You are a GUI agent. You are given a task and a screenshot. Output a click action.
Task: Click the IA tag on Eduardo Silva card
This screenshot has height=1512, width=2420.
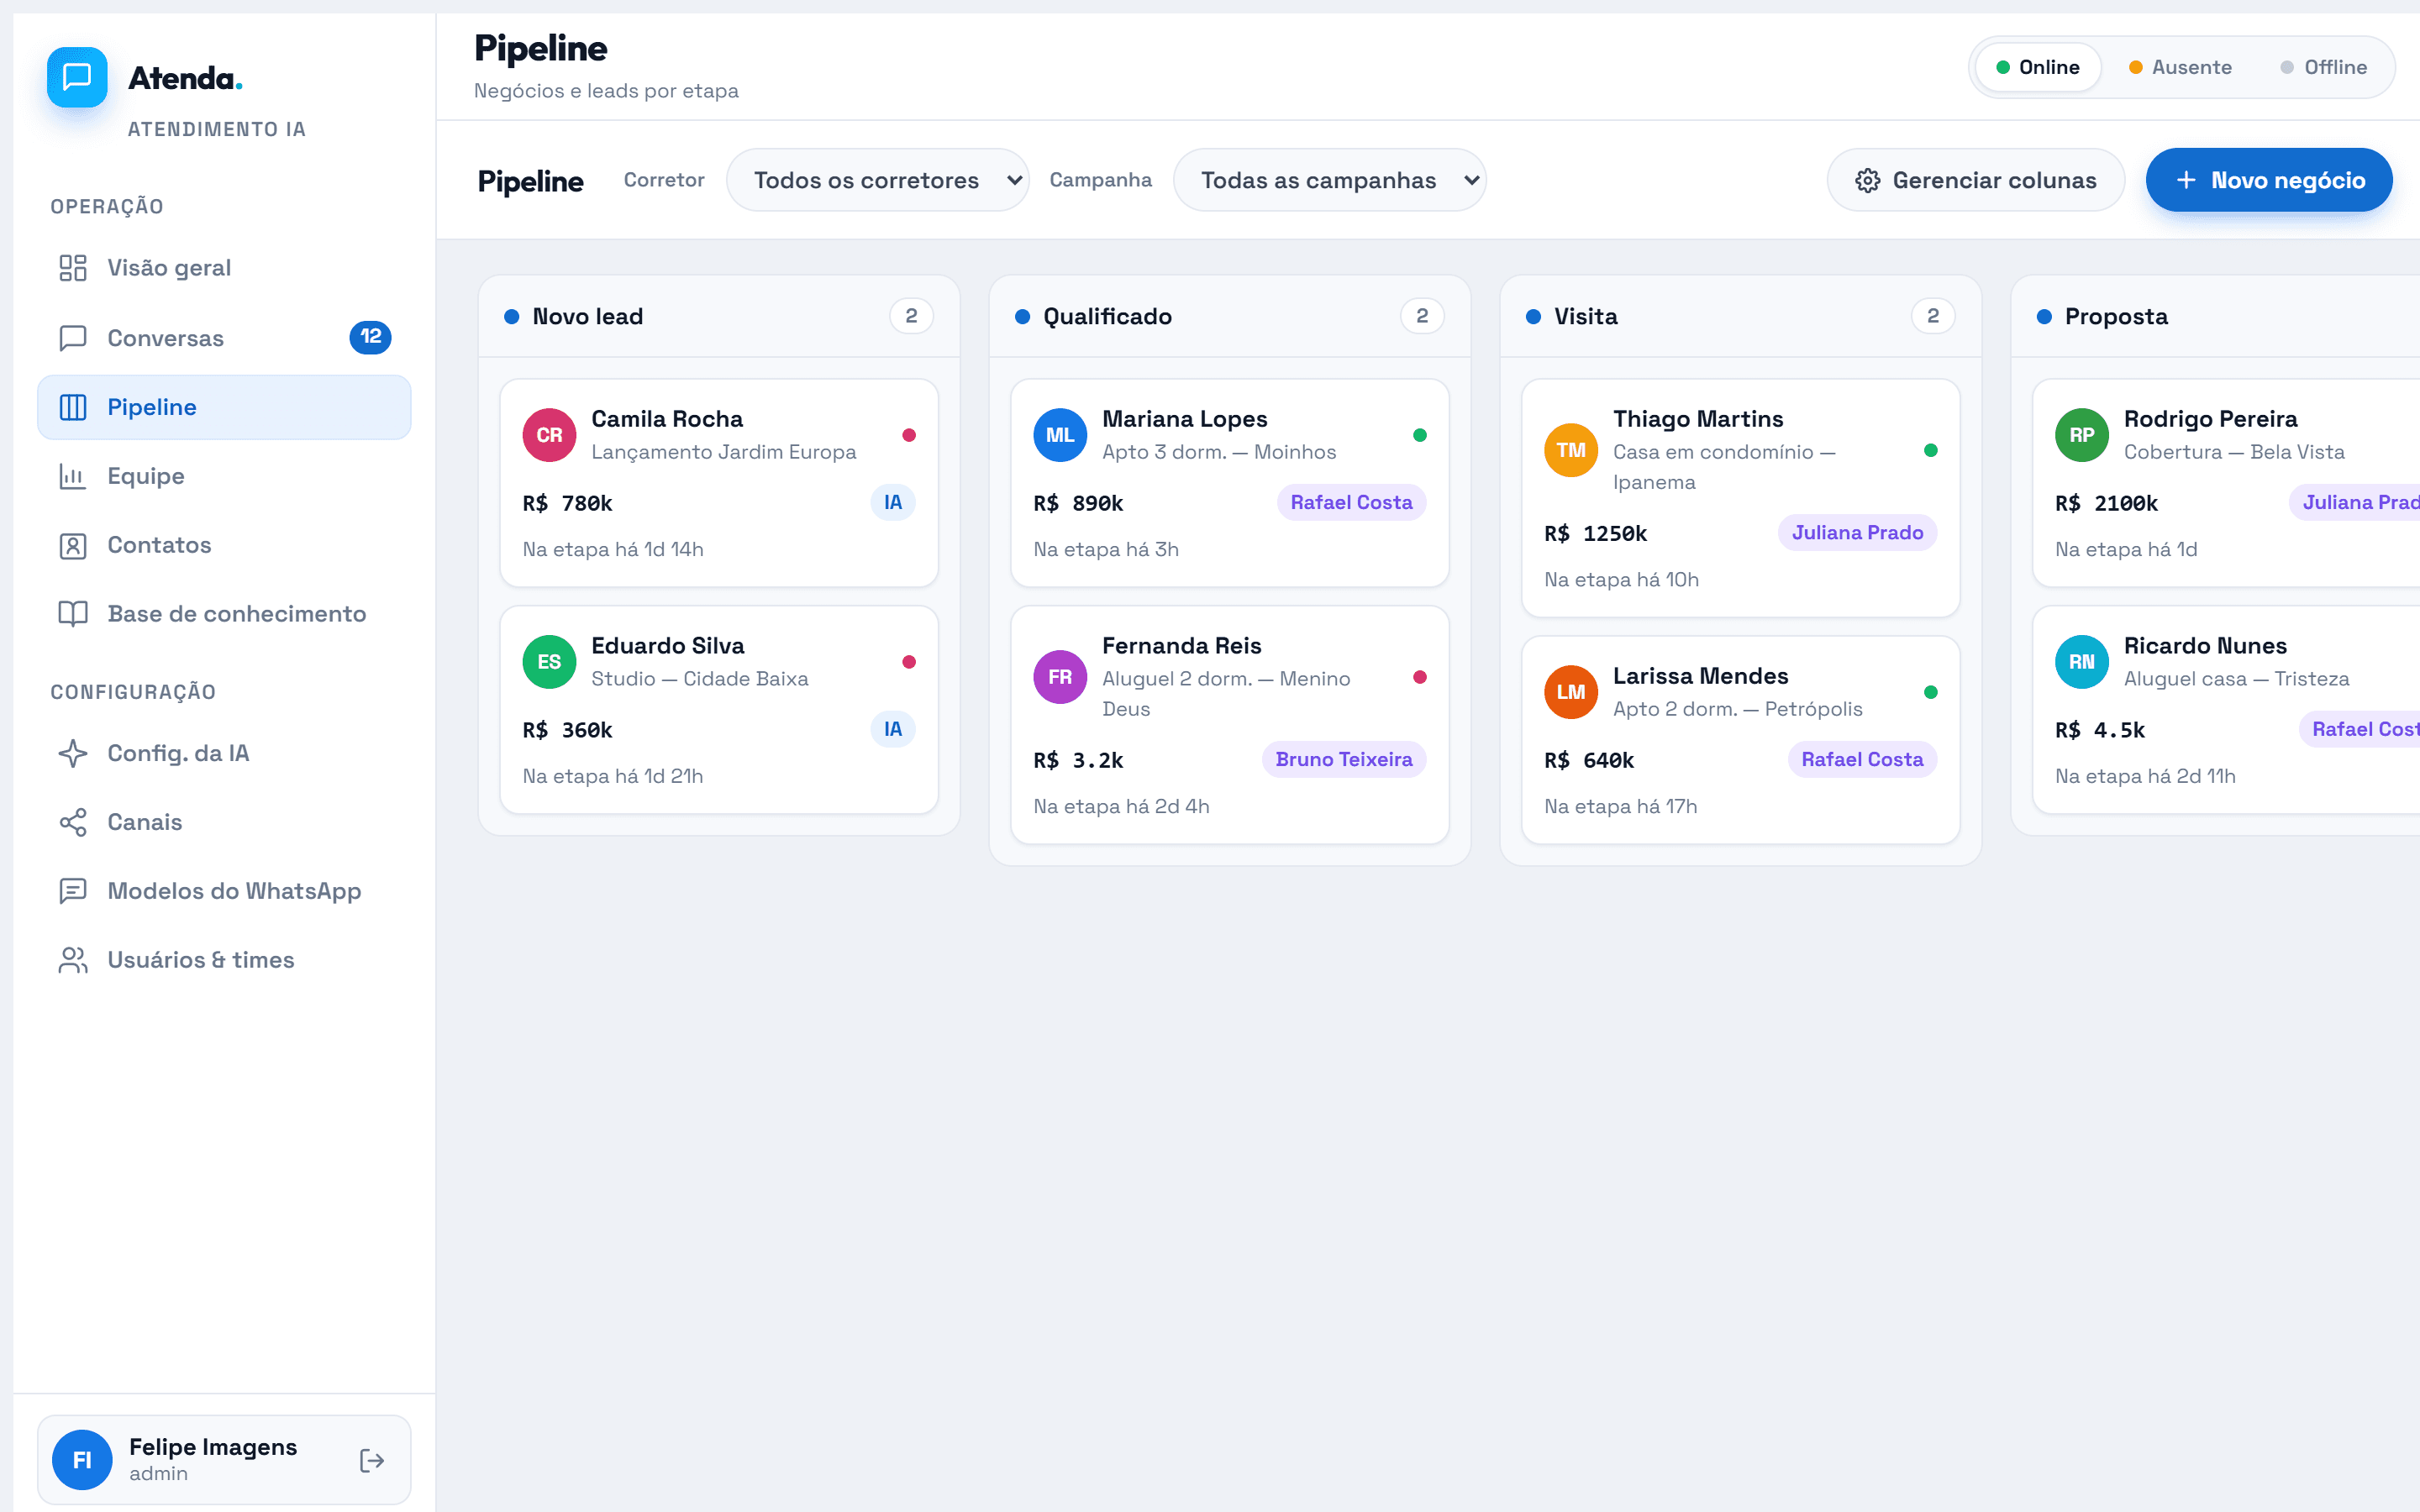[893, 729]
